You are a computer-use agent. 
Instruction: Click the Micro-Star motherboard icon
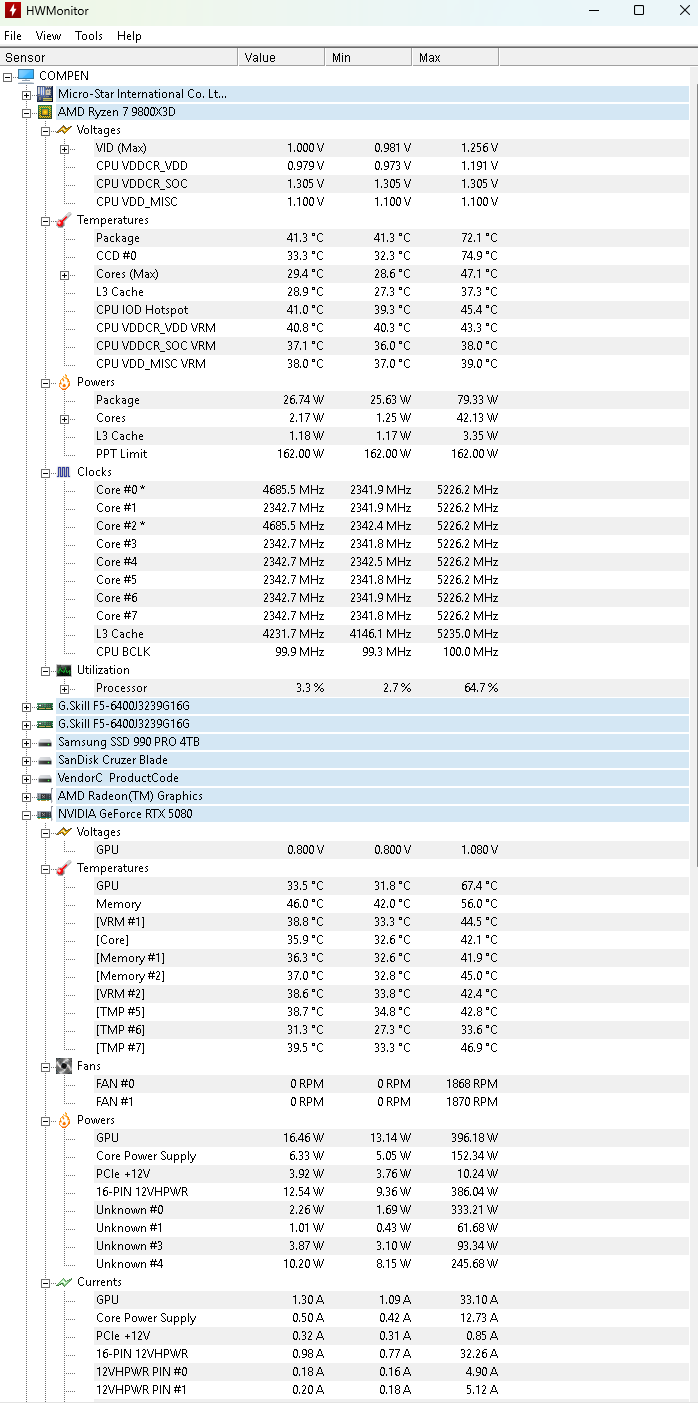(x=45, y=94)
